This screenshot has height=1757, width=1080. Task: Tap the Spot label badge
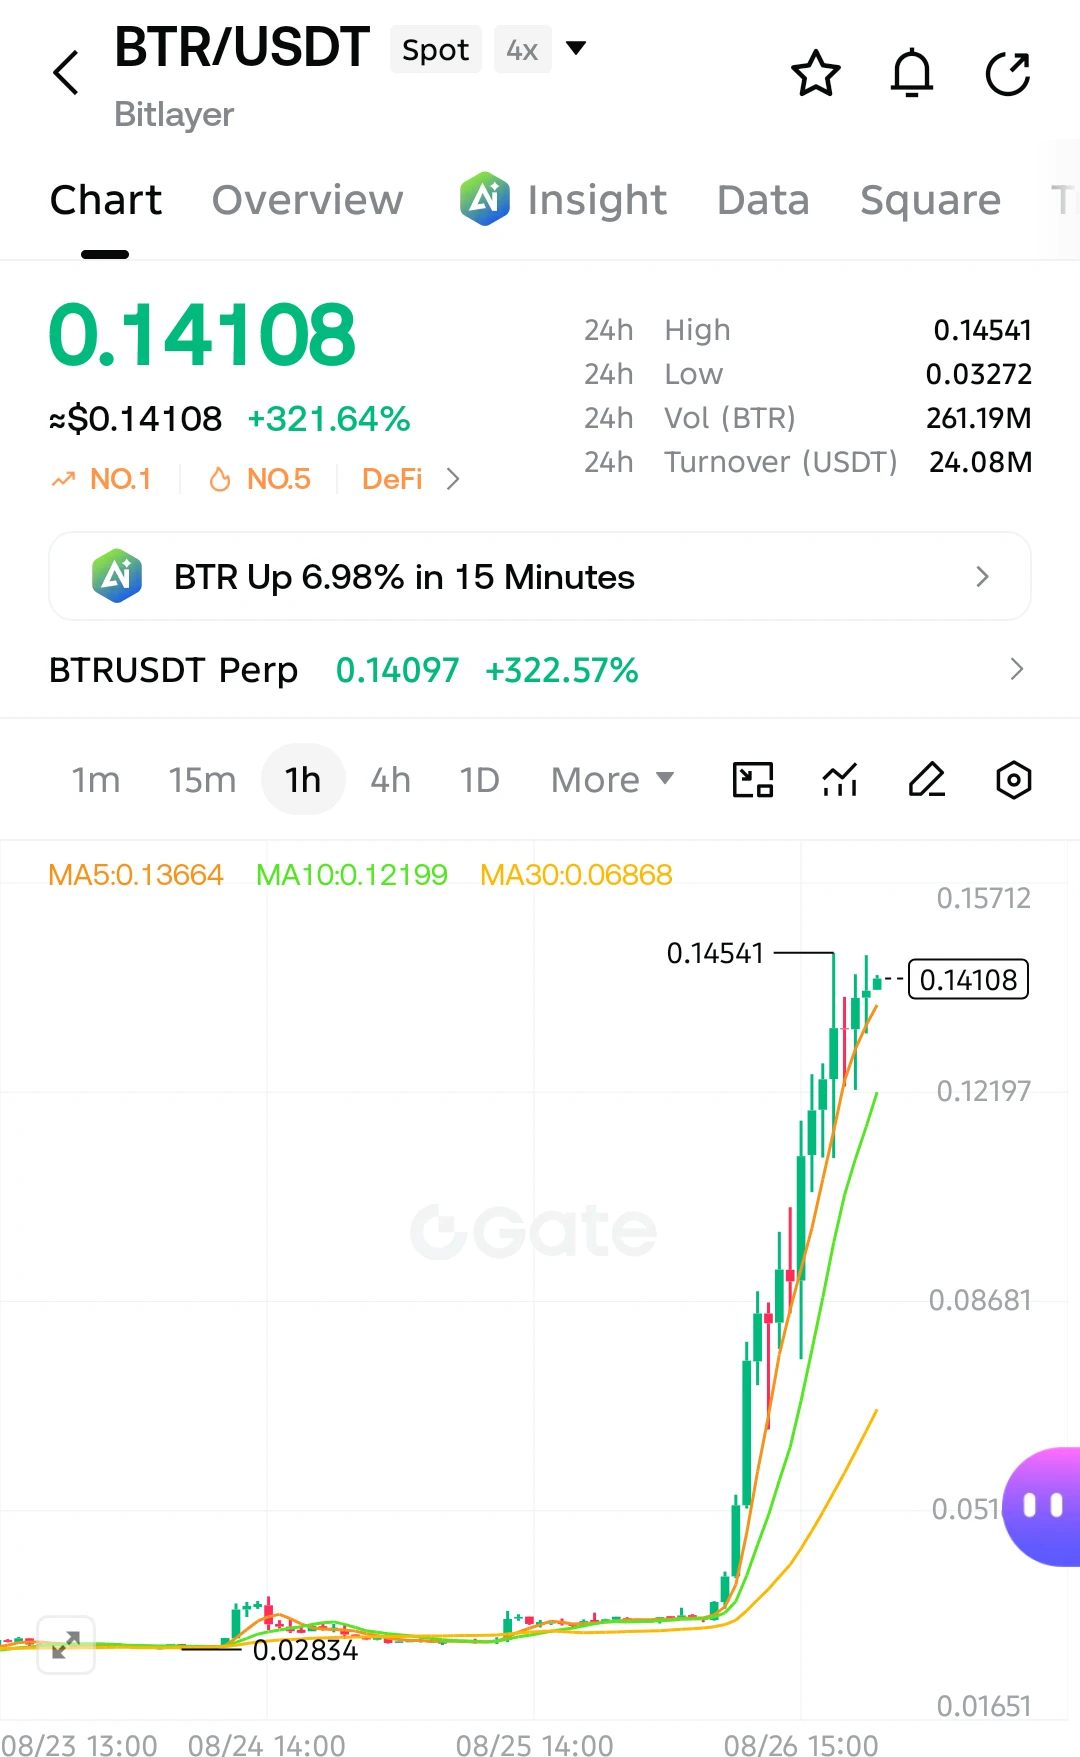click(x=436, y=49)
